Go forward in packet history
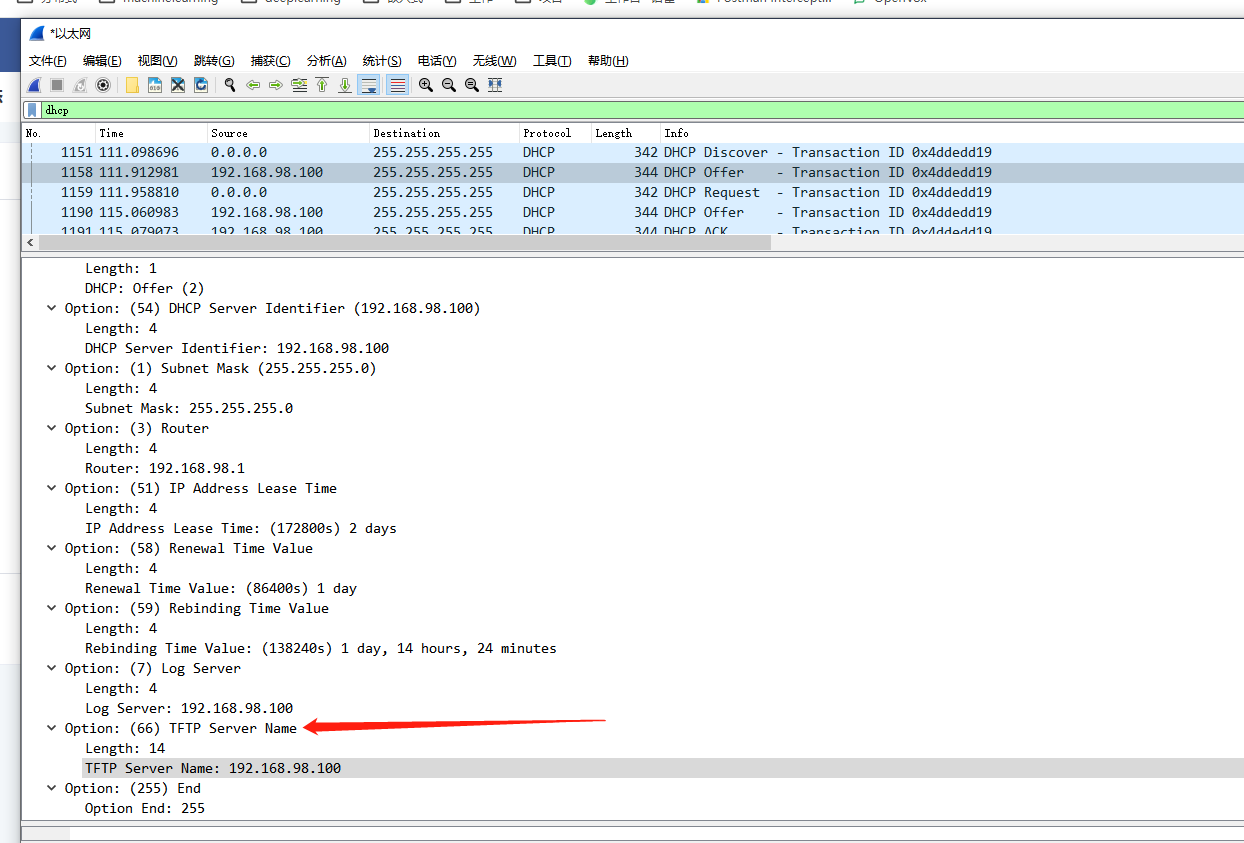 [276, 85]
